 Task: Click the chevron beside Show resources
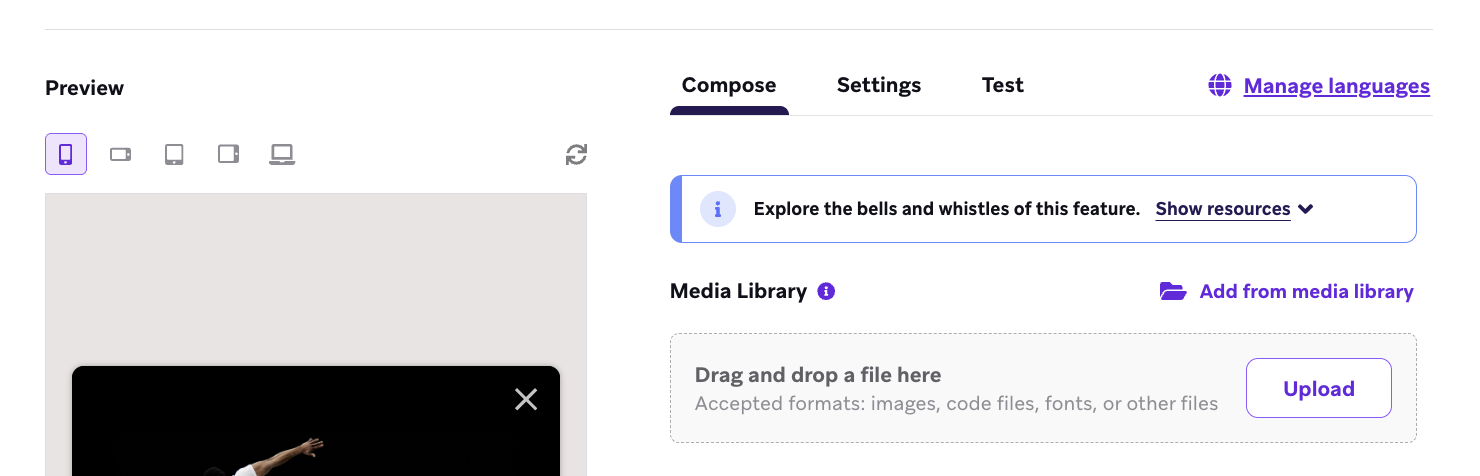(x=1305, y=209)
